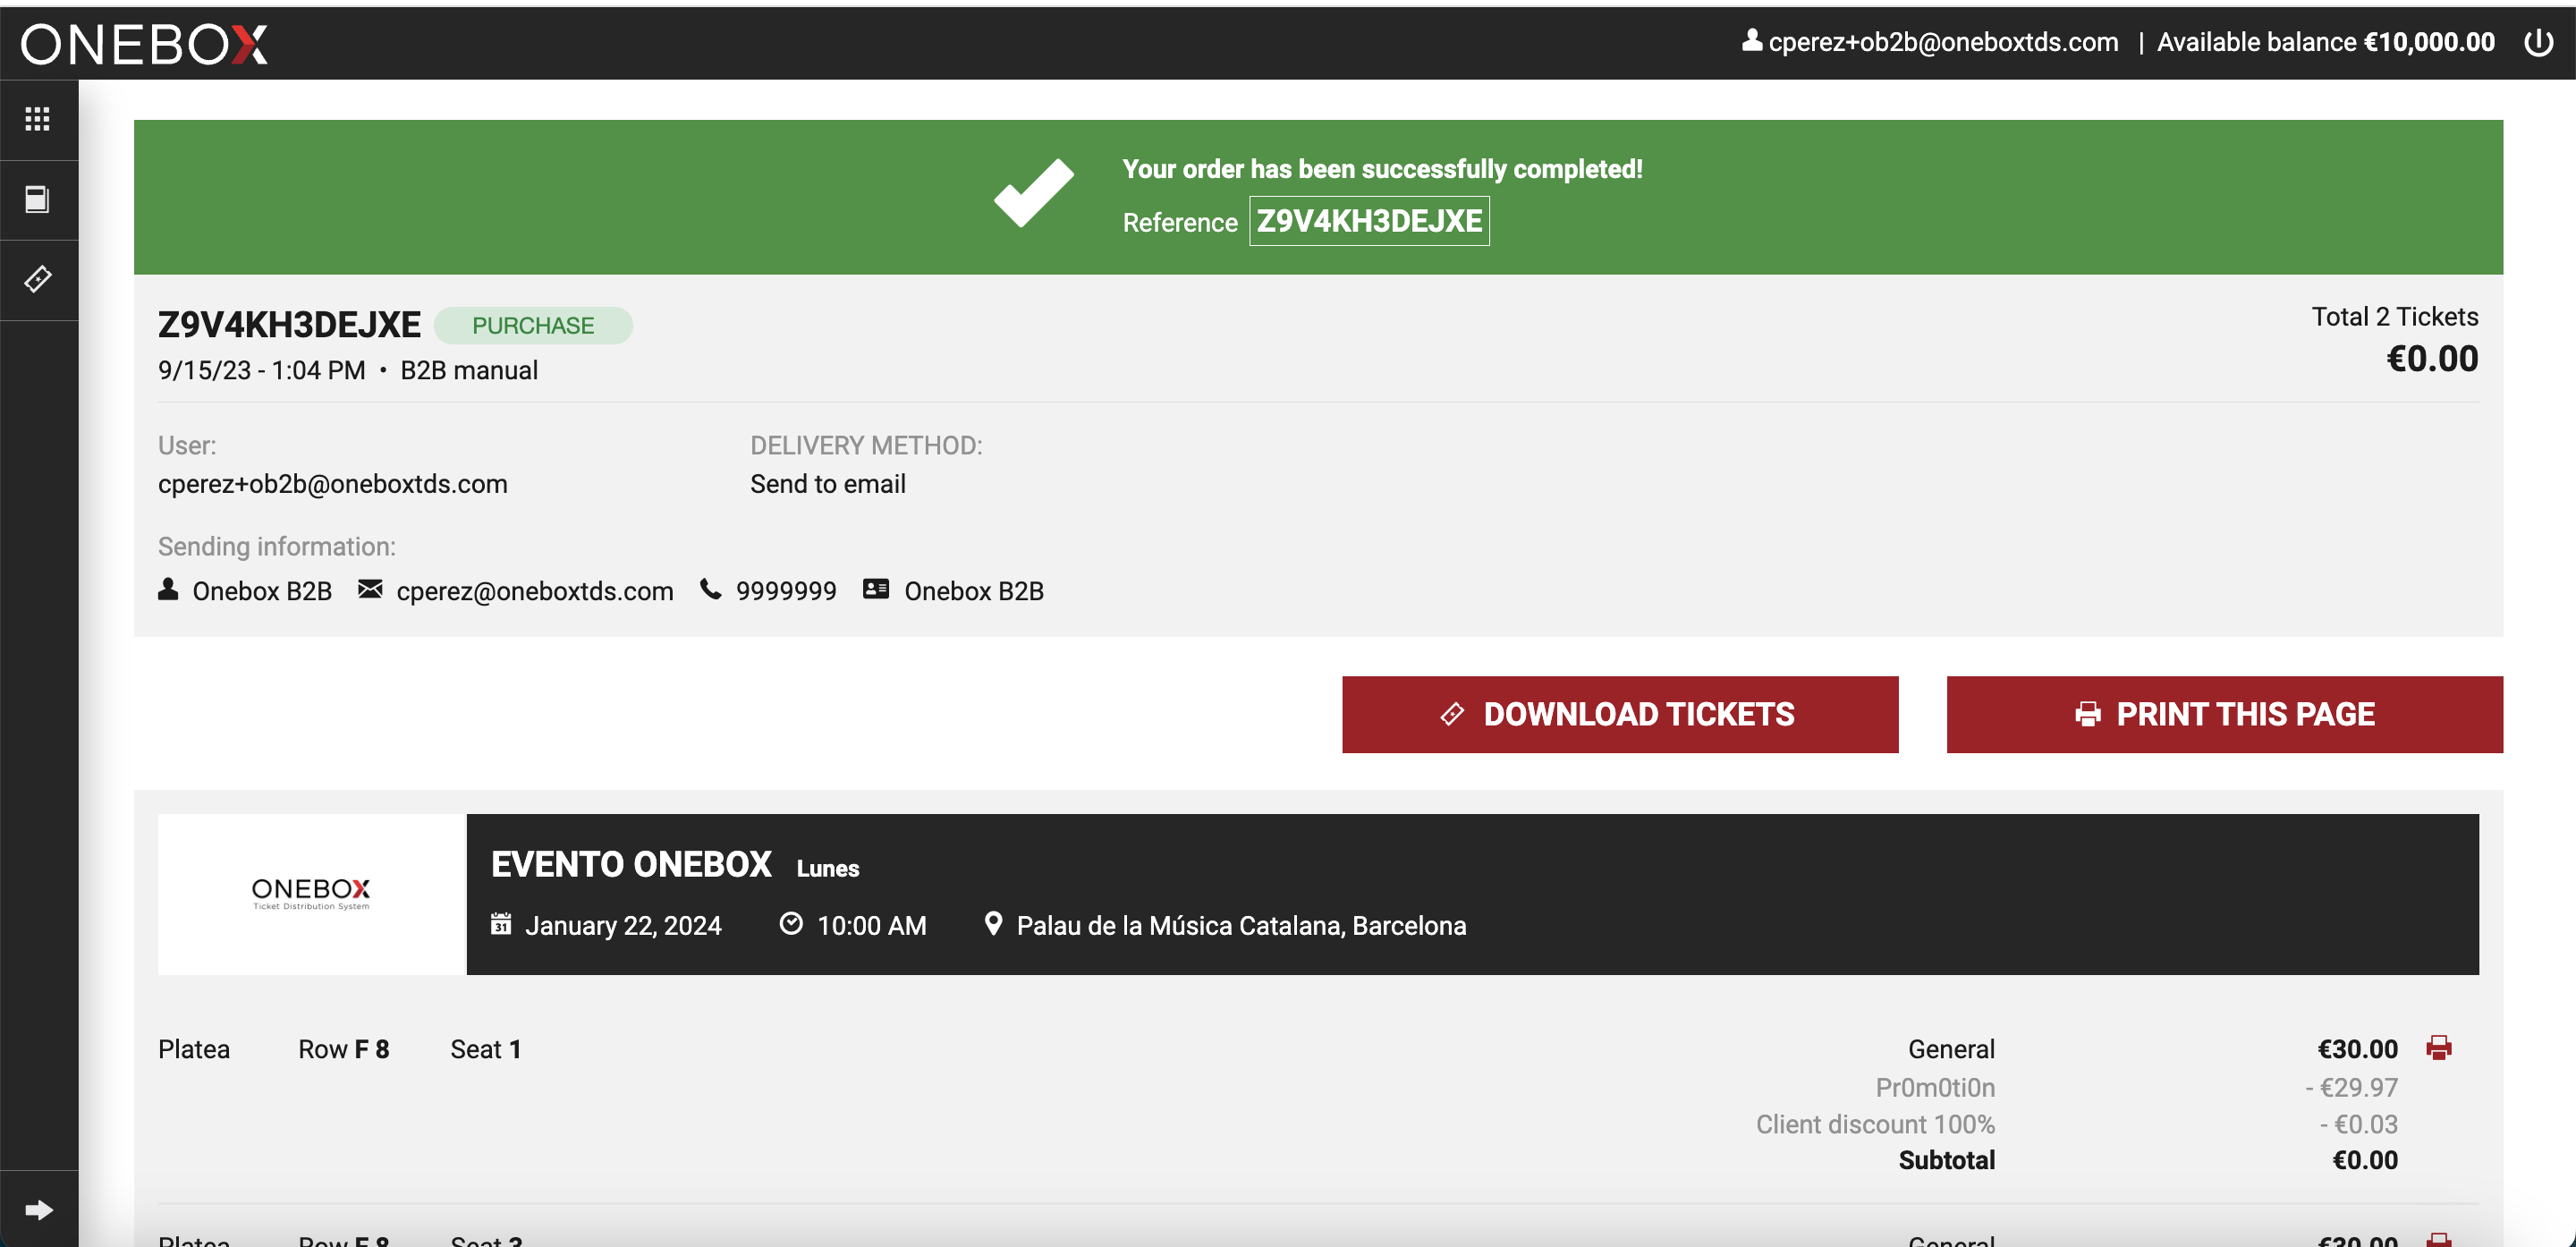
Task: Expand sidebar with the arrow icon
Action: point(38,1210)
